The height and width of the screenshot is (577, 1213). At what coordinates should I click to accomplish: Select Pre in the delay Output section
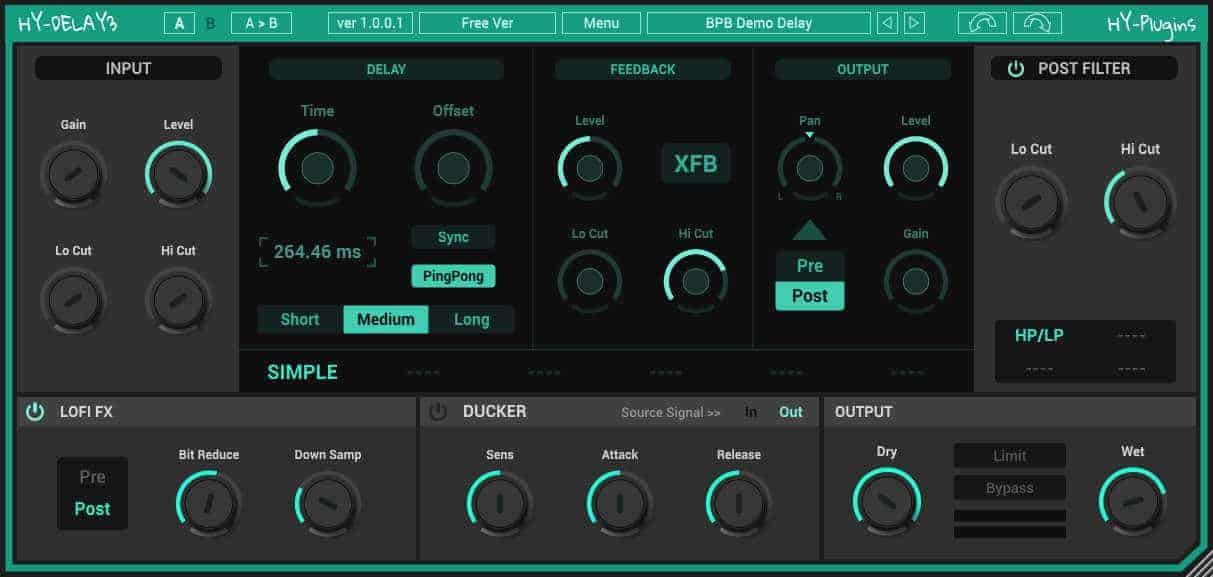810,266
